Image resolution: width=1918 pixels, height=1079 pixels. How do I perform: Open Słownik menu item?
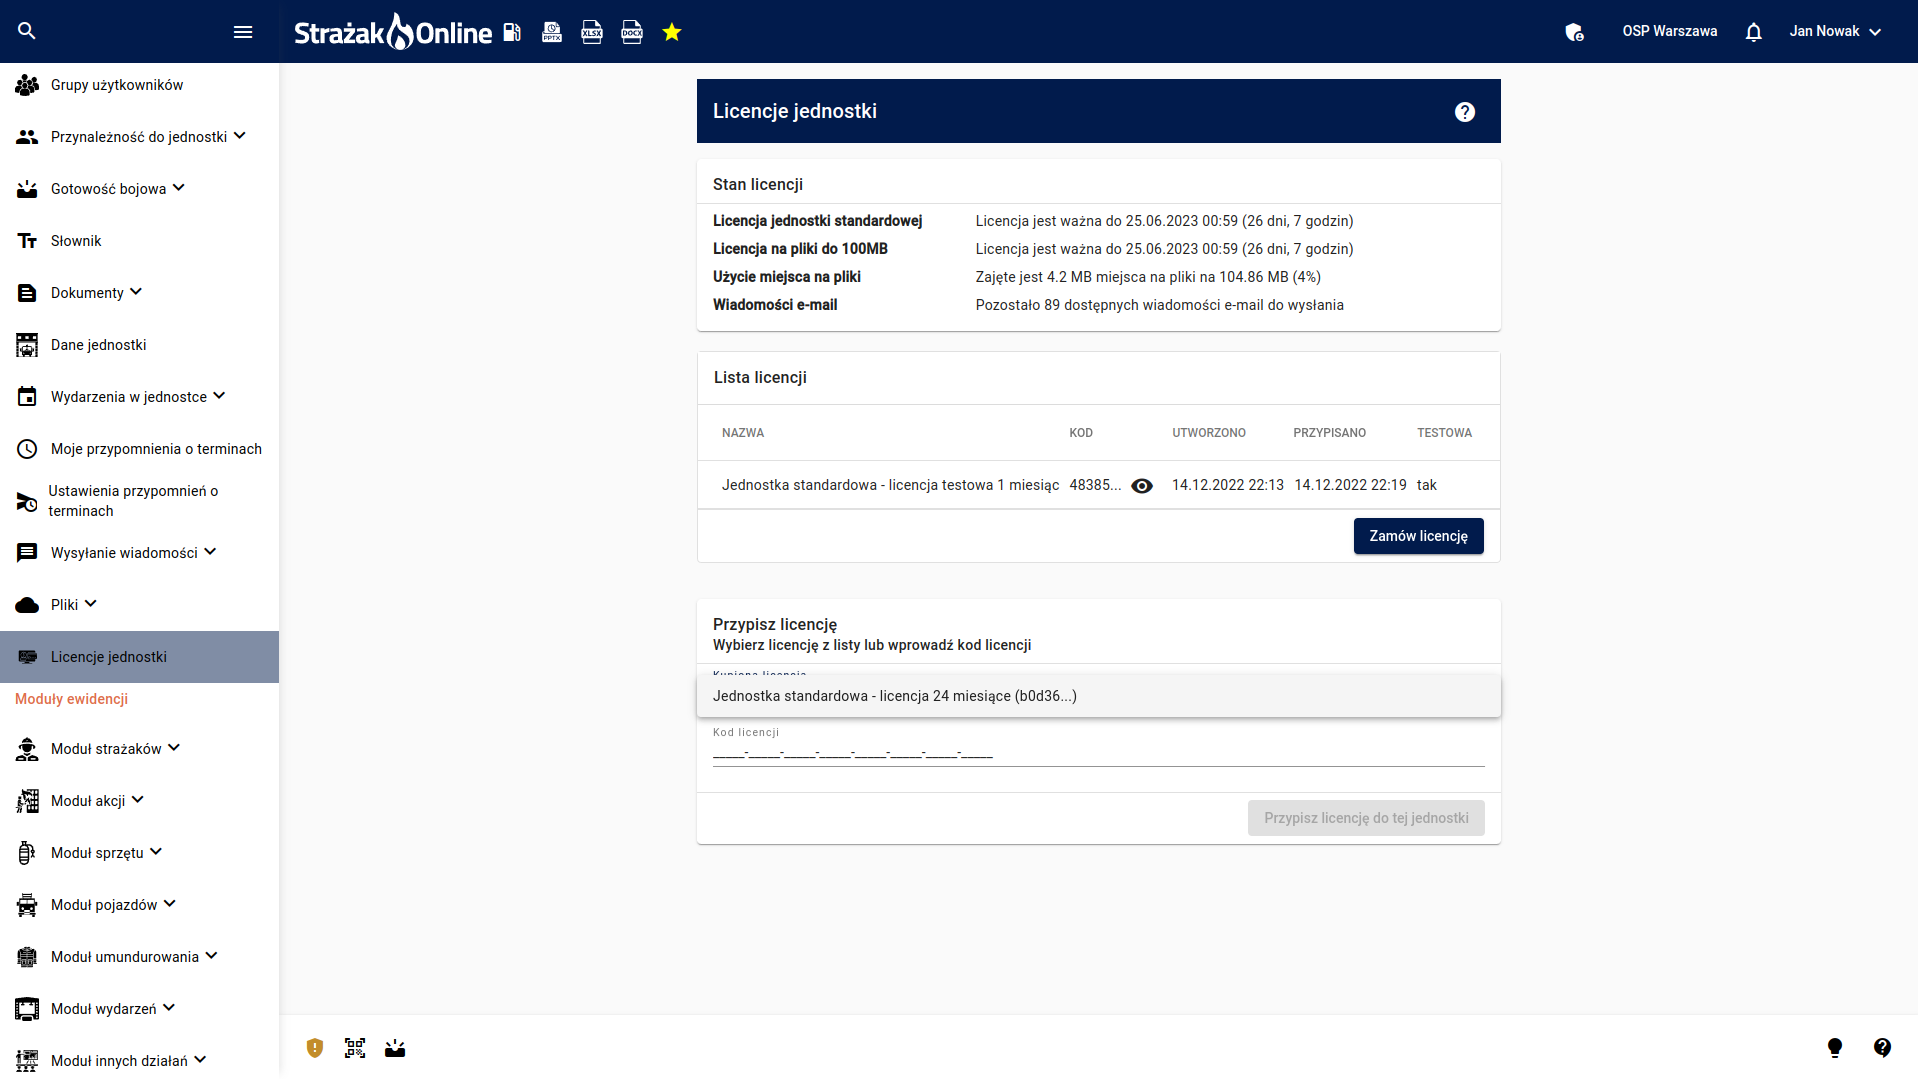click(139, 241)
